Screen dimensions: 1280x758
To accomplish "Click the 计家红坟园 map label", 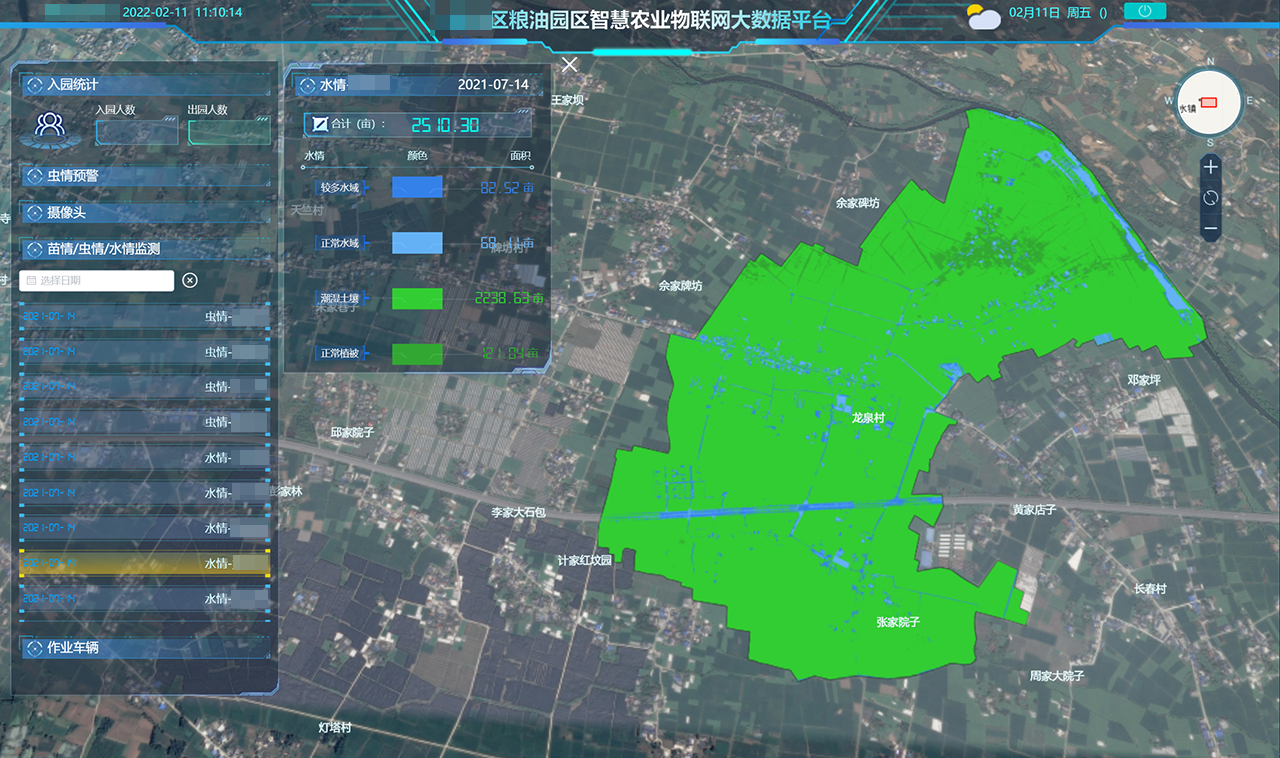I will pyautogui.click(x=584, y=561).
